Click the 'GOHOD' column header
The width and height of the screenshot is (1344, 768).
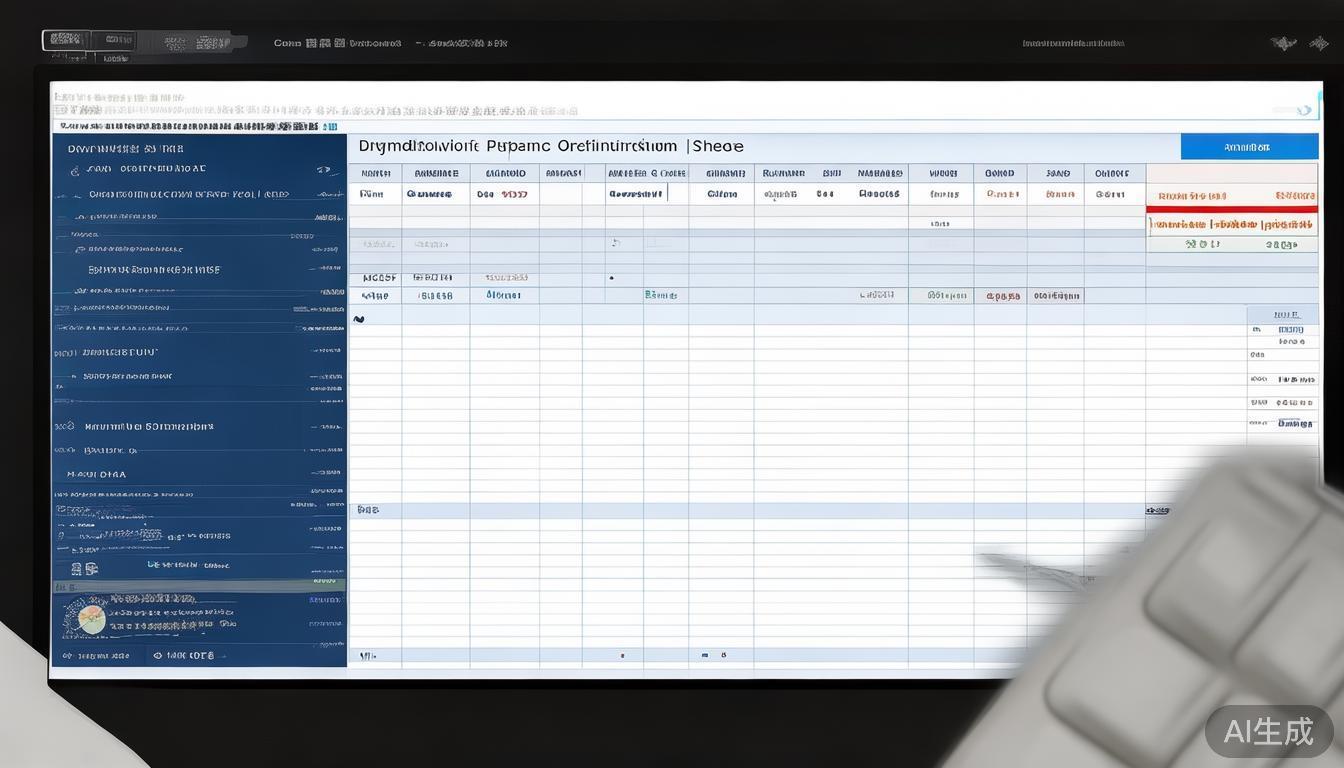tap(999, 173)
